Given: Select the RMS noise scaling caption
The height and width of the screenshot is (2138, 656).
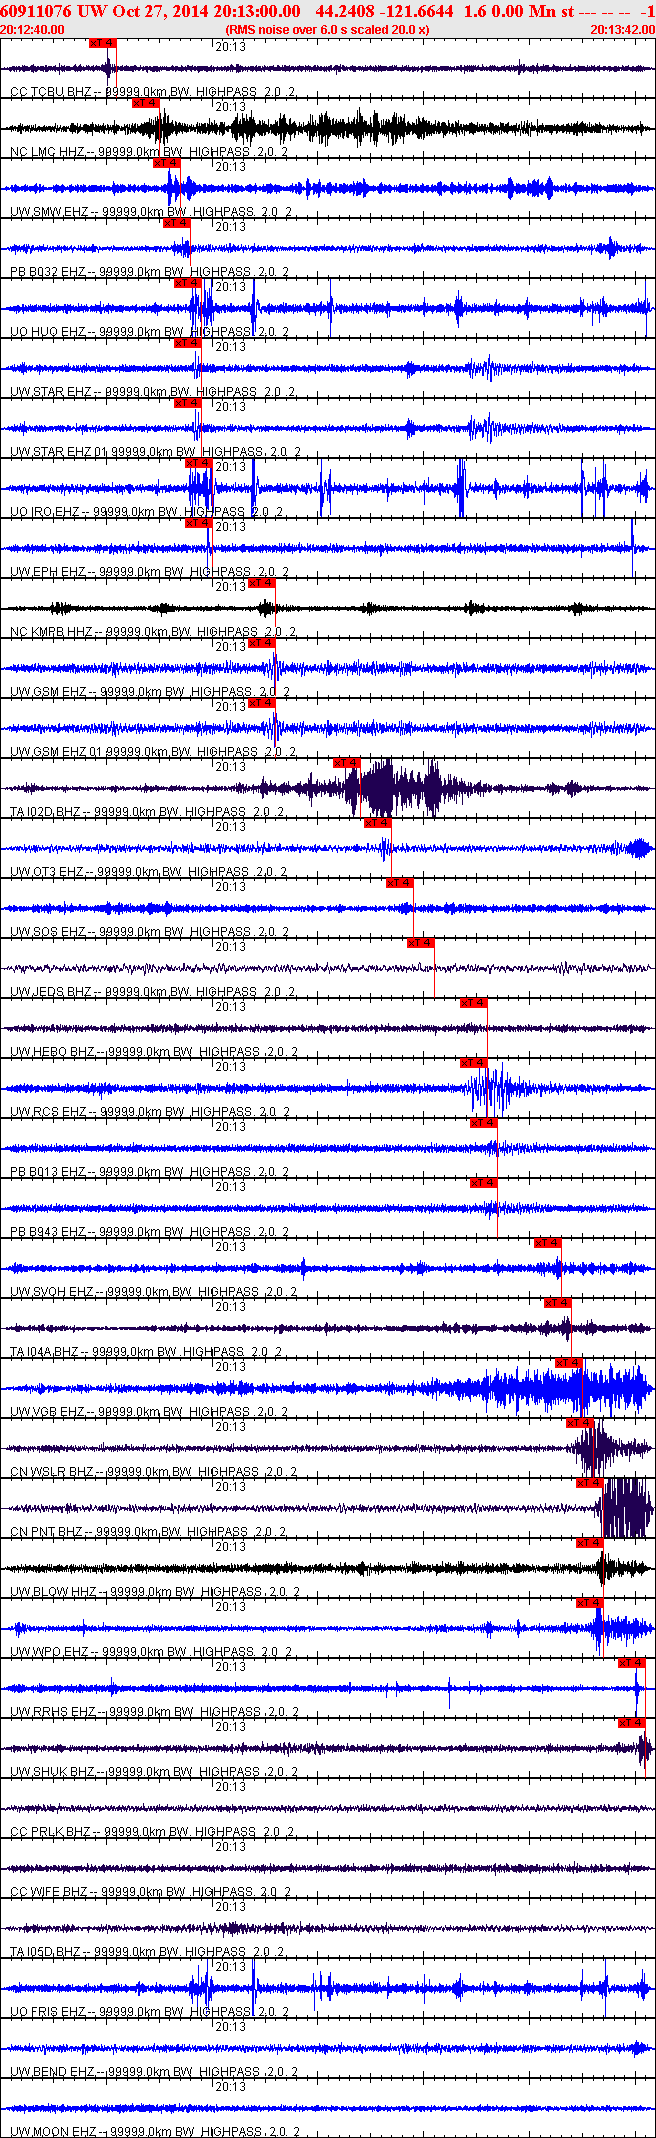Looking at the screenshot, I should pos(327,30).
